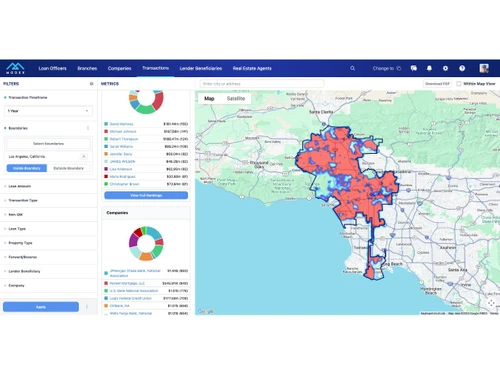The width and height of the screenshot is (500, 375).
Task: Click green slice of loan officers donut
Action: pos(145,109)
